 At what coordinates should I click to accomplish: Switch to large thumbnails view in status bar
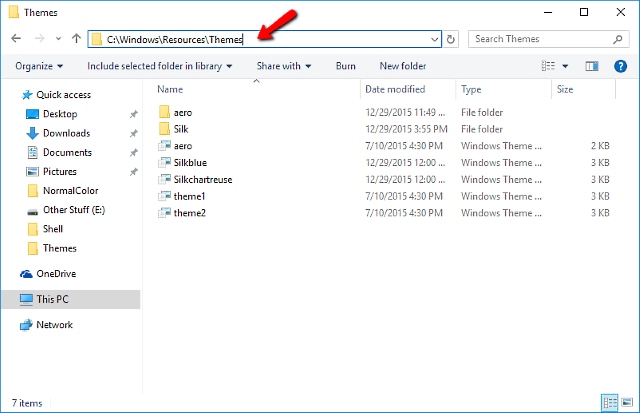pyautogui.click(x=627, y=402)
